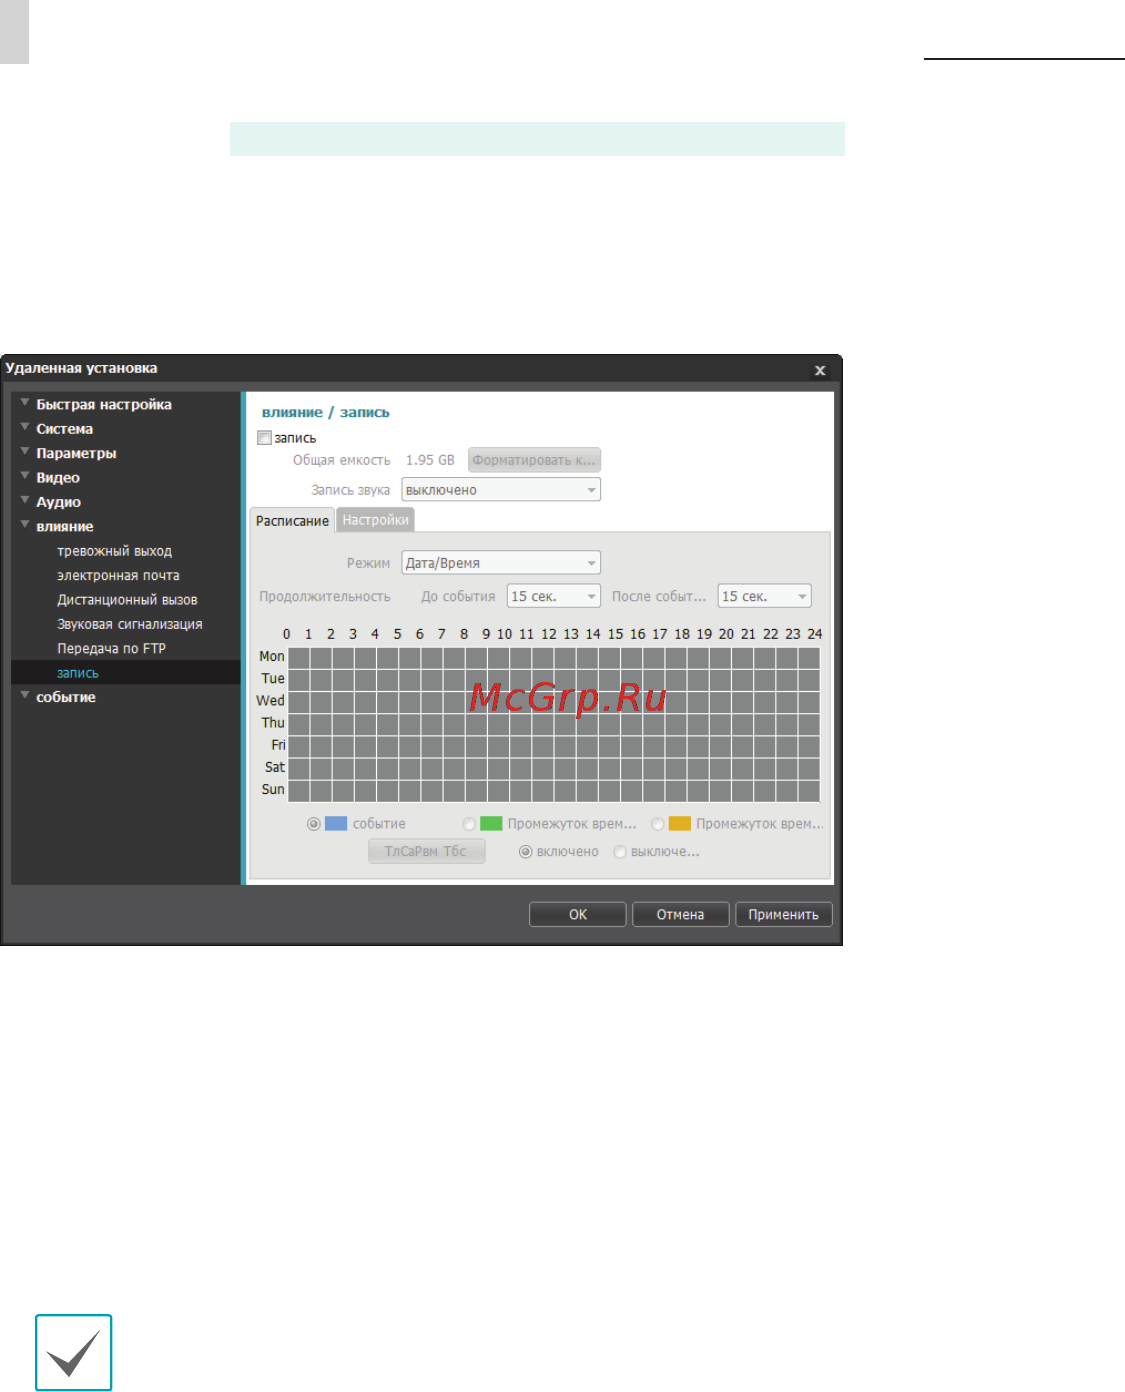This screenshot has height=1392, width=1125.
Task: Open the До события duration dropdown
Action: tap(554, 596)
